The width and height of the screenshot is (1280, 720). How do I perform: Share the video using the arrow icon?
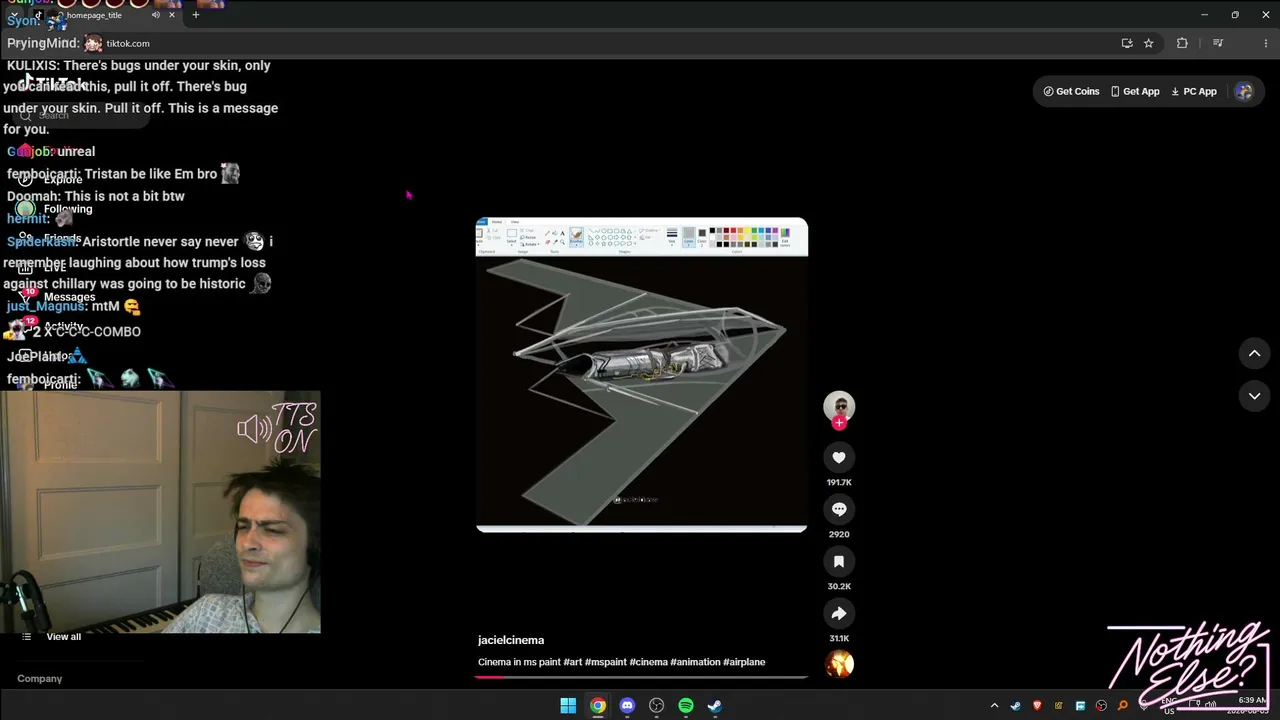[x=839, y=614]
